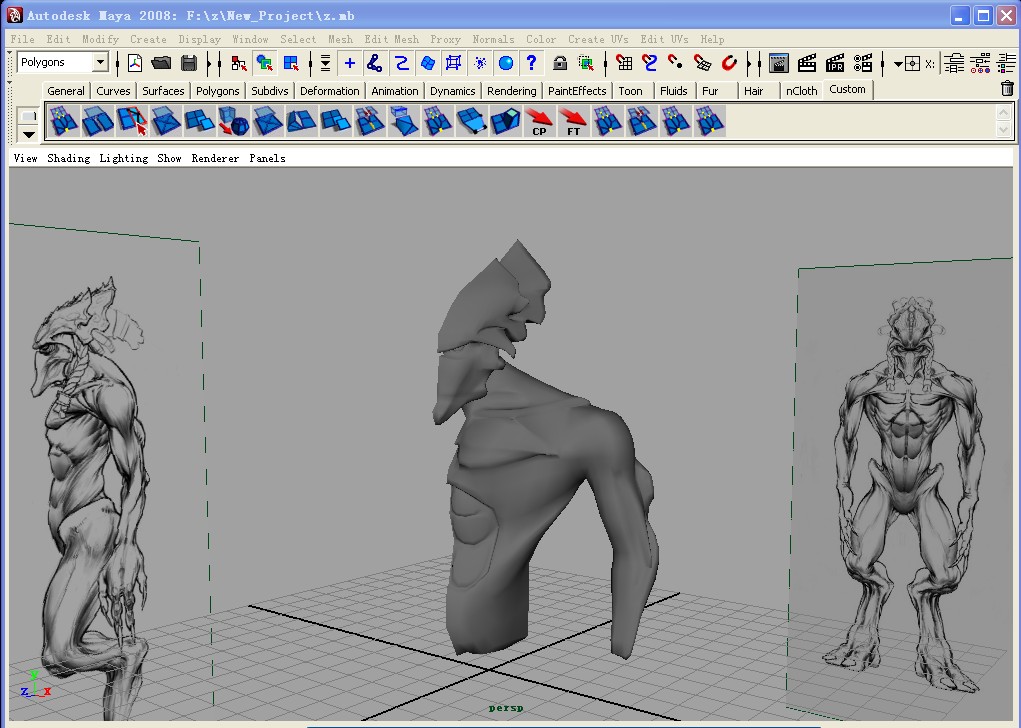Screen dimensions: 1021x728
Task: Switch to the Rendering shelf tab
Action: 511,91
